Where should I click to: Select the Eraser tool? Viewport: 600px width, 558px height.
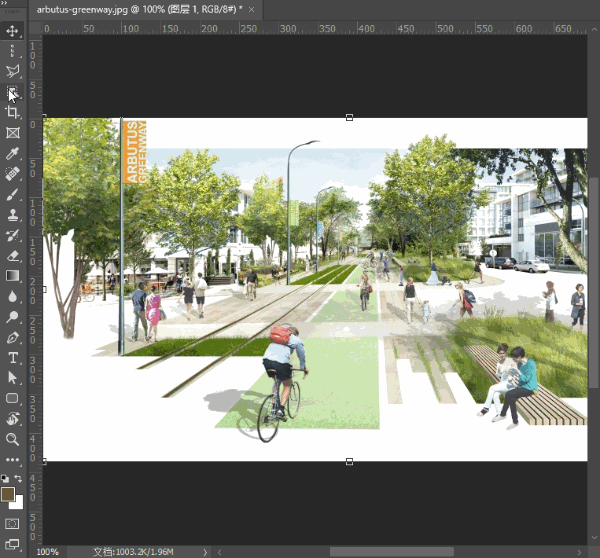(12, 256)
